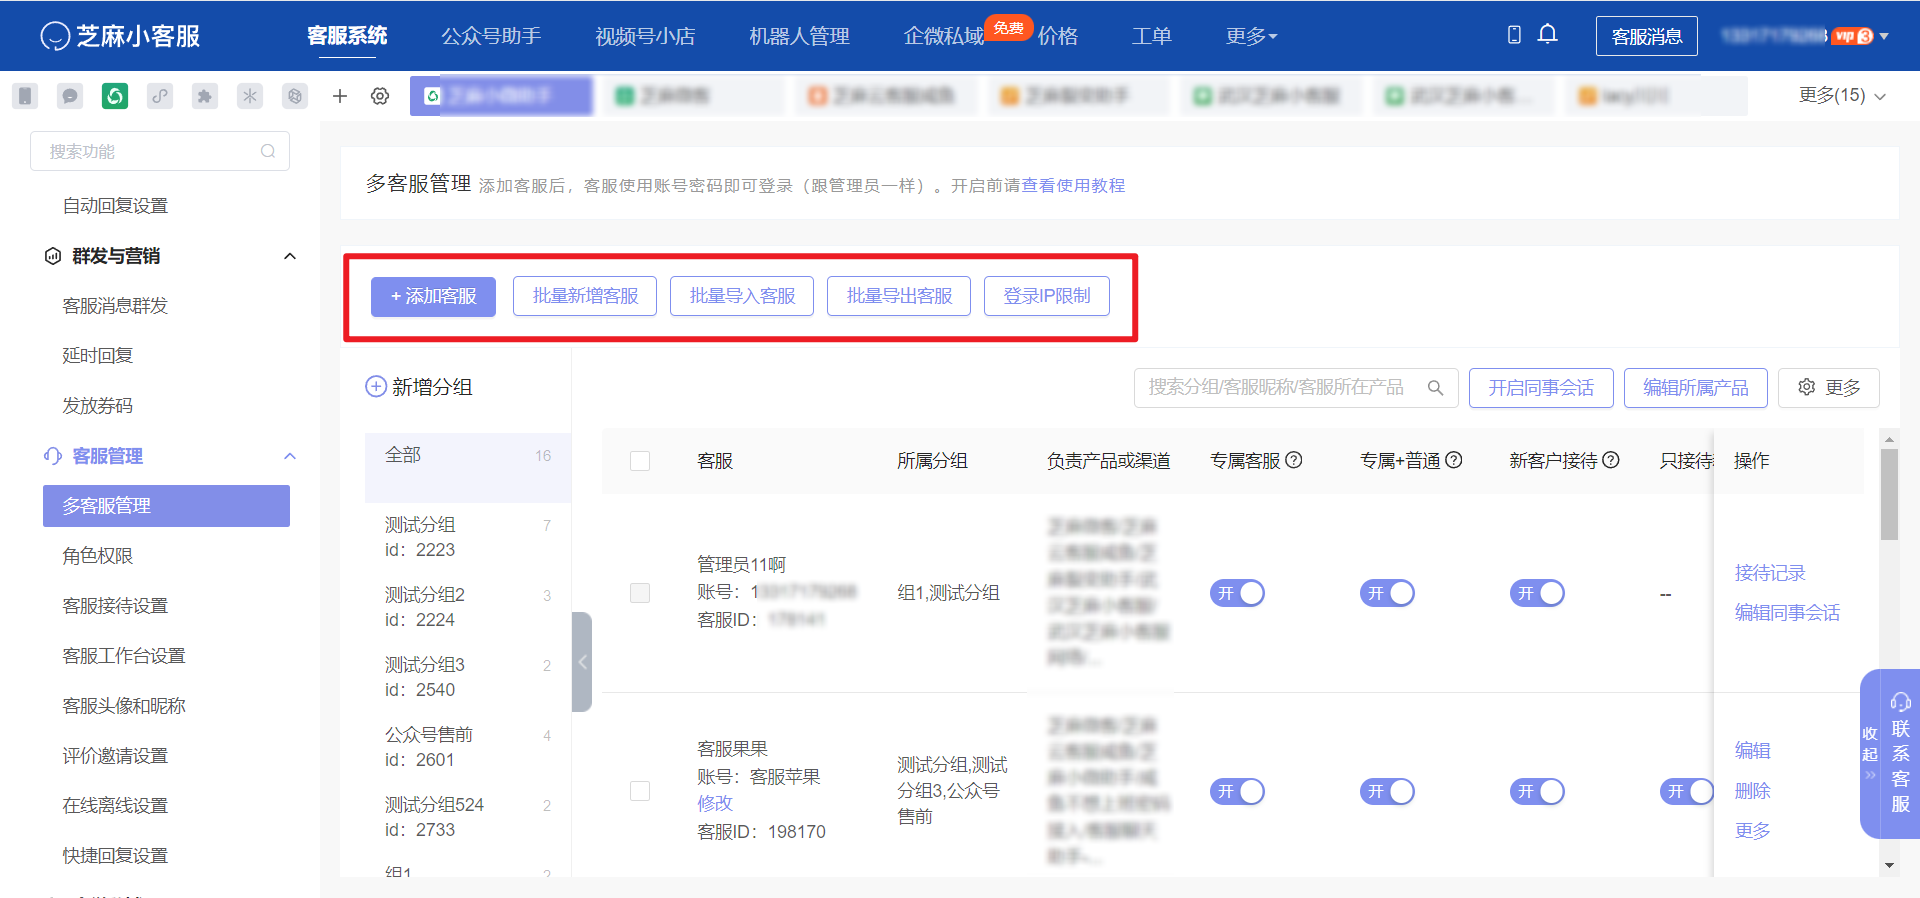Toggle 新客户接待 switch for 管理员11啊
Screen dimensions: 1920x898
tap(1537, 593)
